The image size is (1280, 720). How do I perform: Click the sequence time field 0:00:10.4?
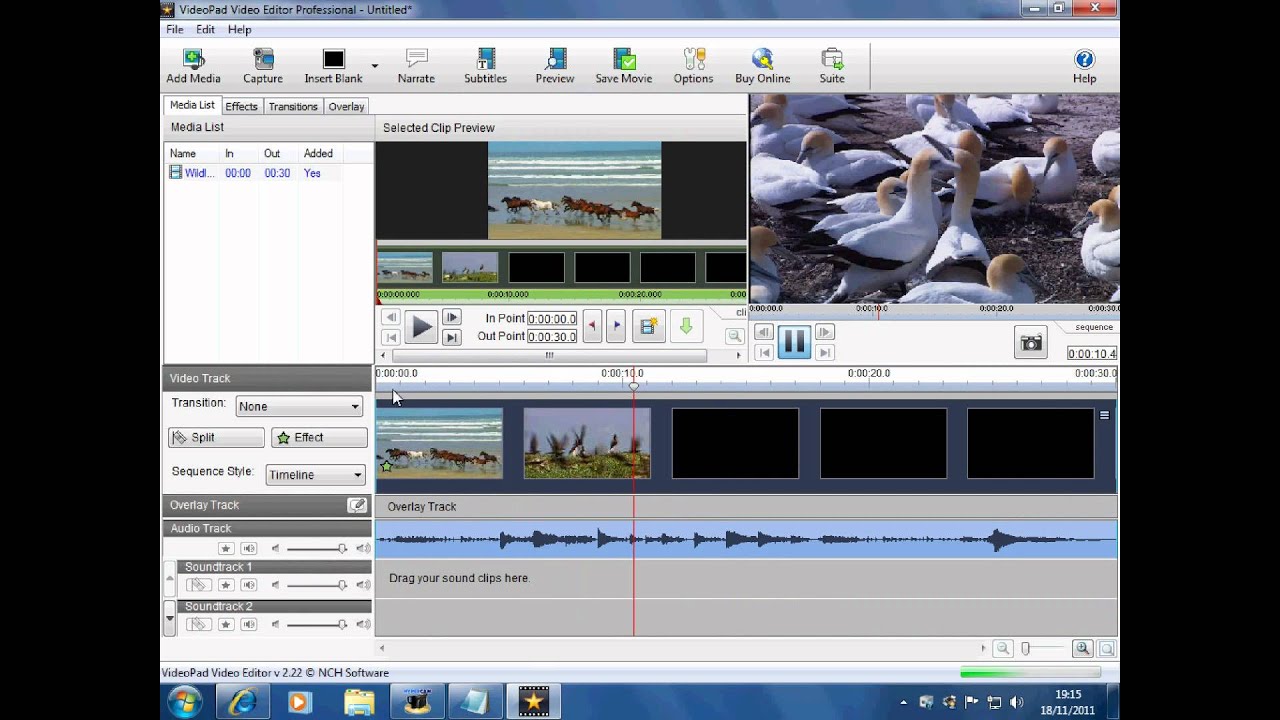coord(1092,353)
